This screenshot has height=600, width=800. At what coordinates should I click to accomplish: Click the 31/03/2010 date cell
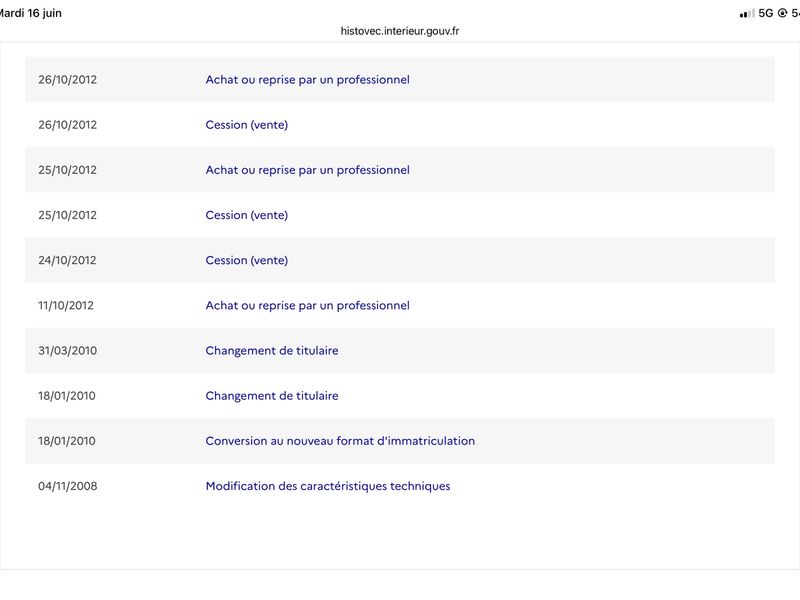tap(67, 351)
